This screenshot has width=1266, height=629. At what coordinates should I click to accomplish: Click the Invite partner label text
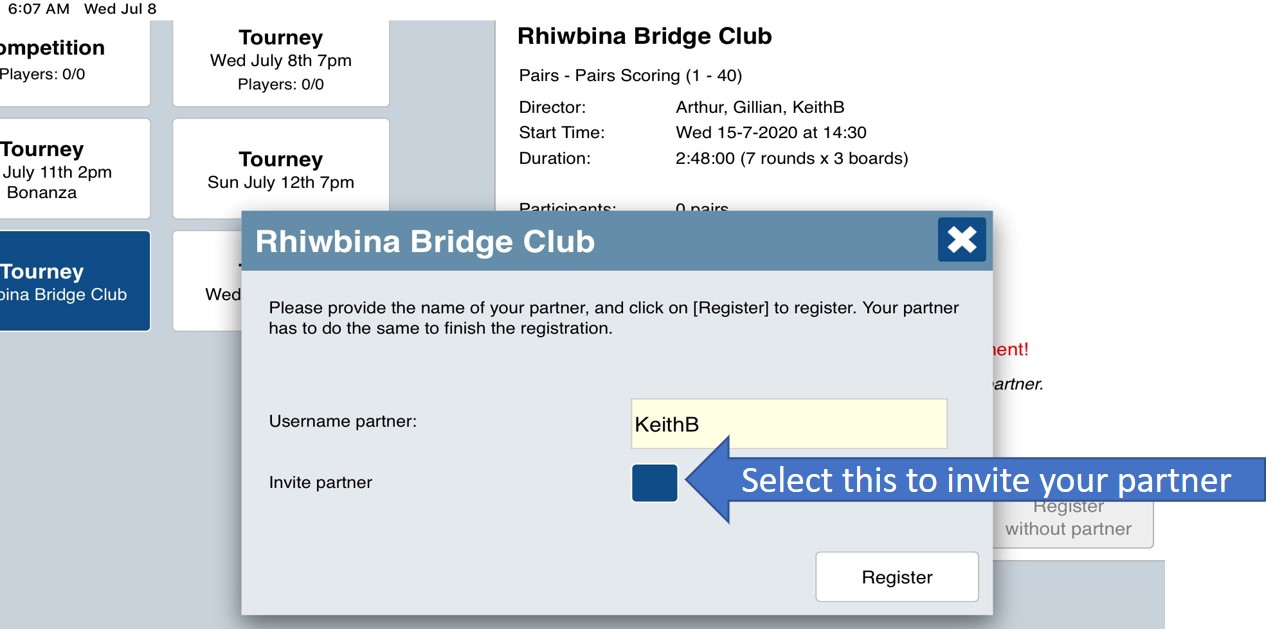[320, 482]
